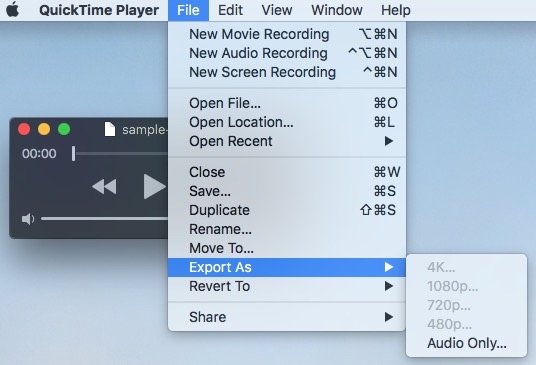This screenshot has width=536, height=365.
Task: Expand the Revert To submenu
Action: pos(287,286)
